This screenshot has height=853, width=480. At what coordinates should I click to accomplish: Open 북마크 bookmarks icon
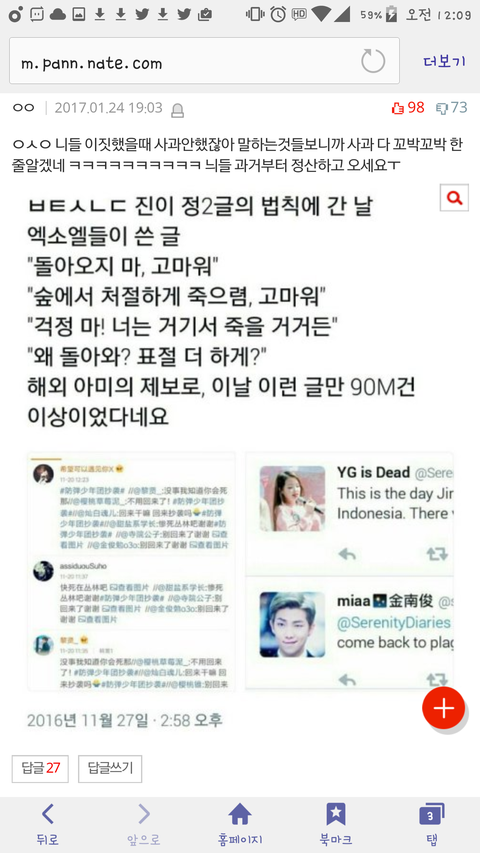click(335, 824)
